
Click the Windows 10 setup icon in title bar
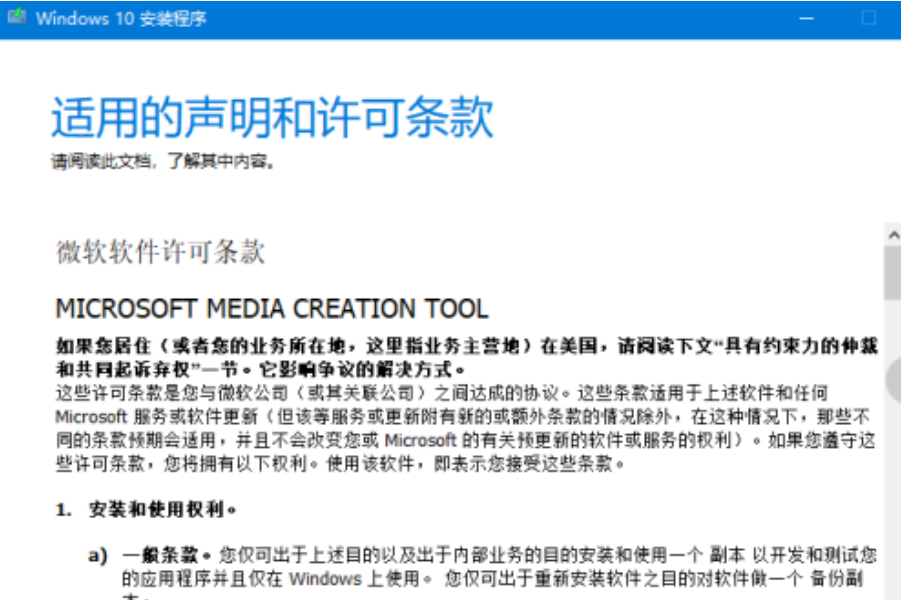tap(17, 17)
